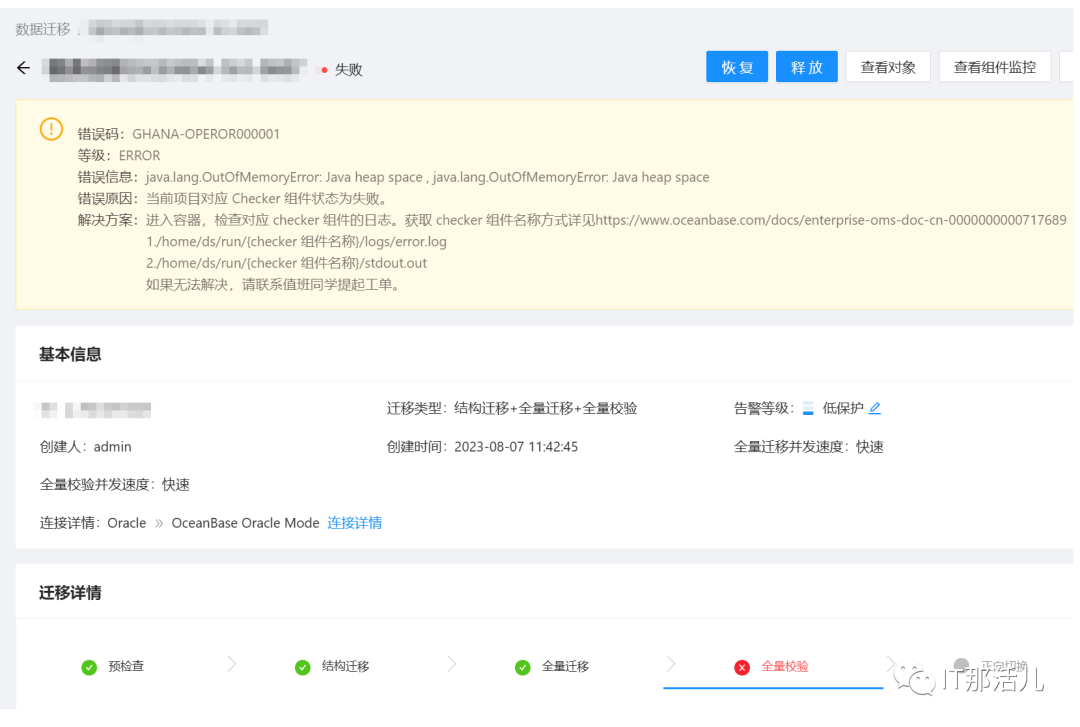Click the 失败 status label
Screen dimensions: 1080x727
349,70
